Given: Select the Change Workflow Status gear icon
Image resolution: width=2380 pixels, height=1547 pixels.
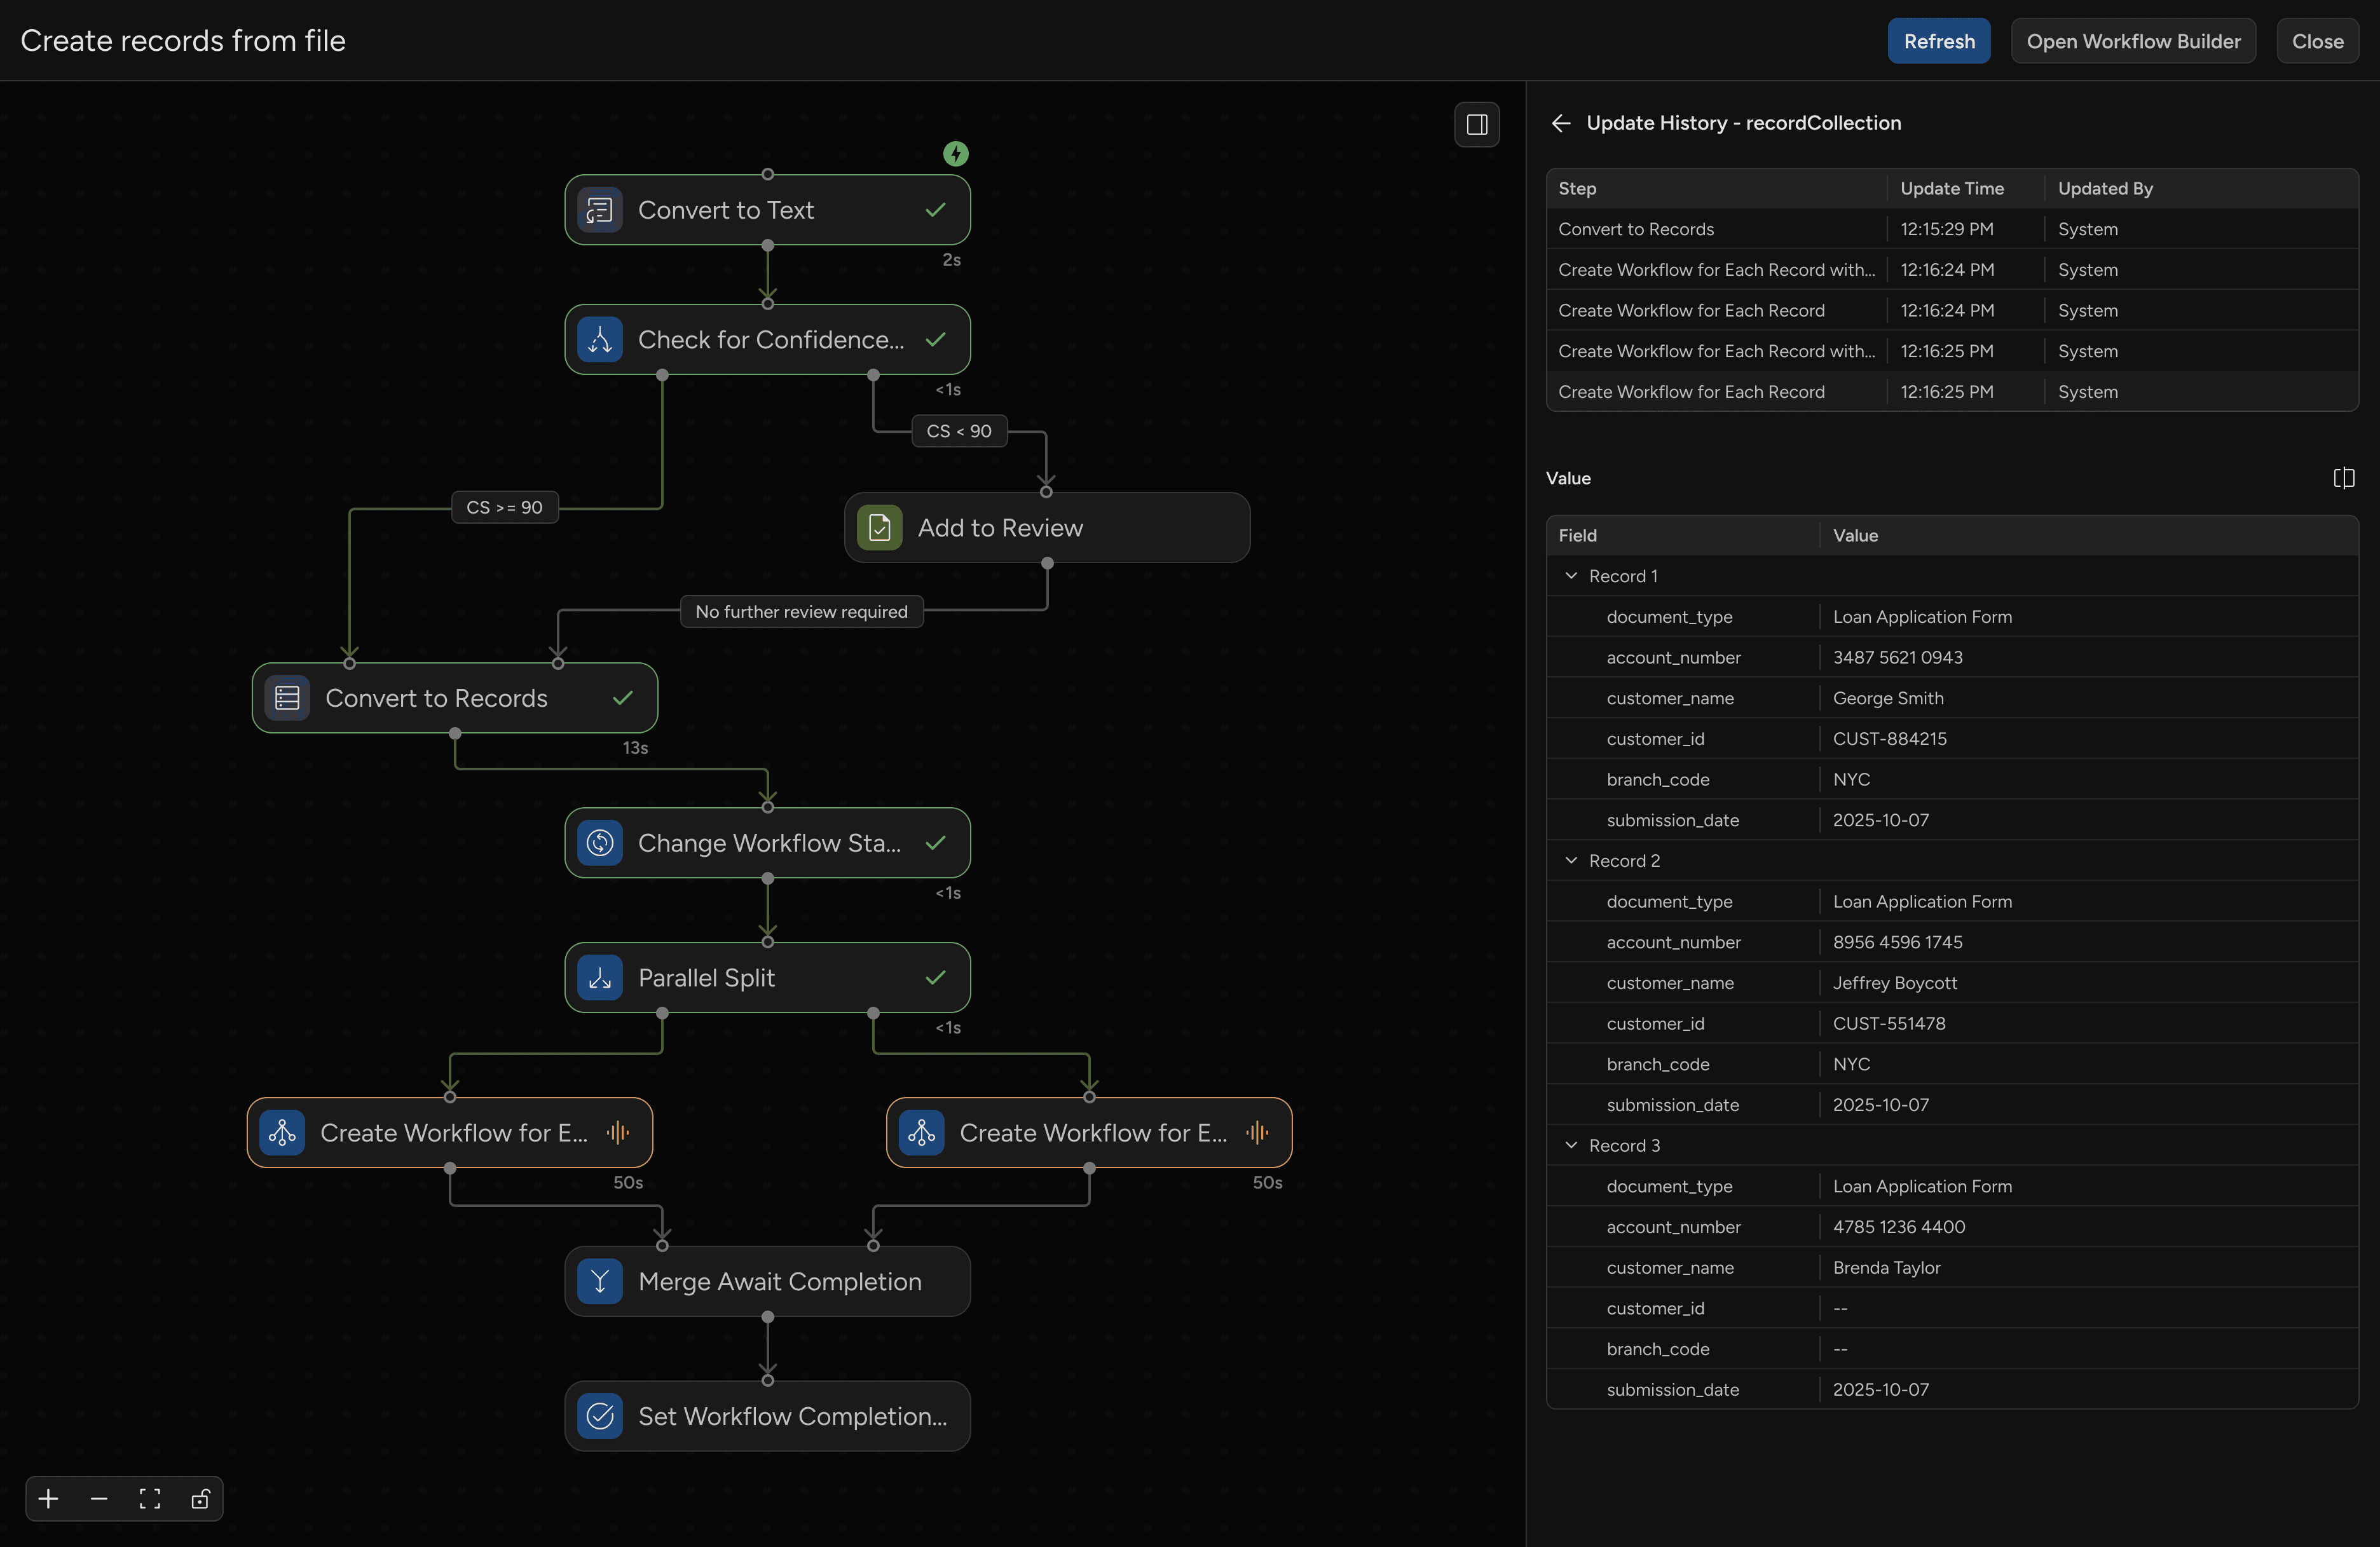Looking at the screenshot, I should click(599, 843).
